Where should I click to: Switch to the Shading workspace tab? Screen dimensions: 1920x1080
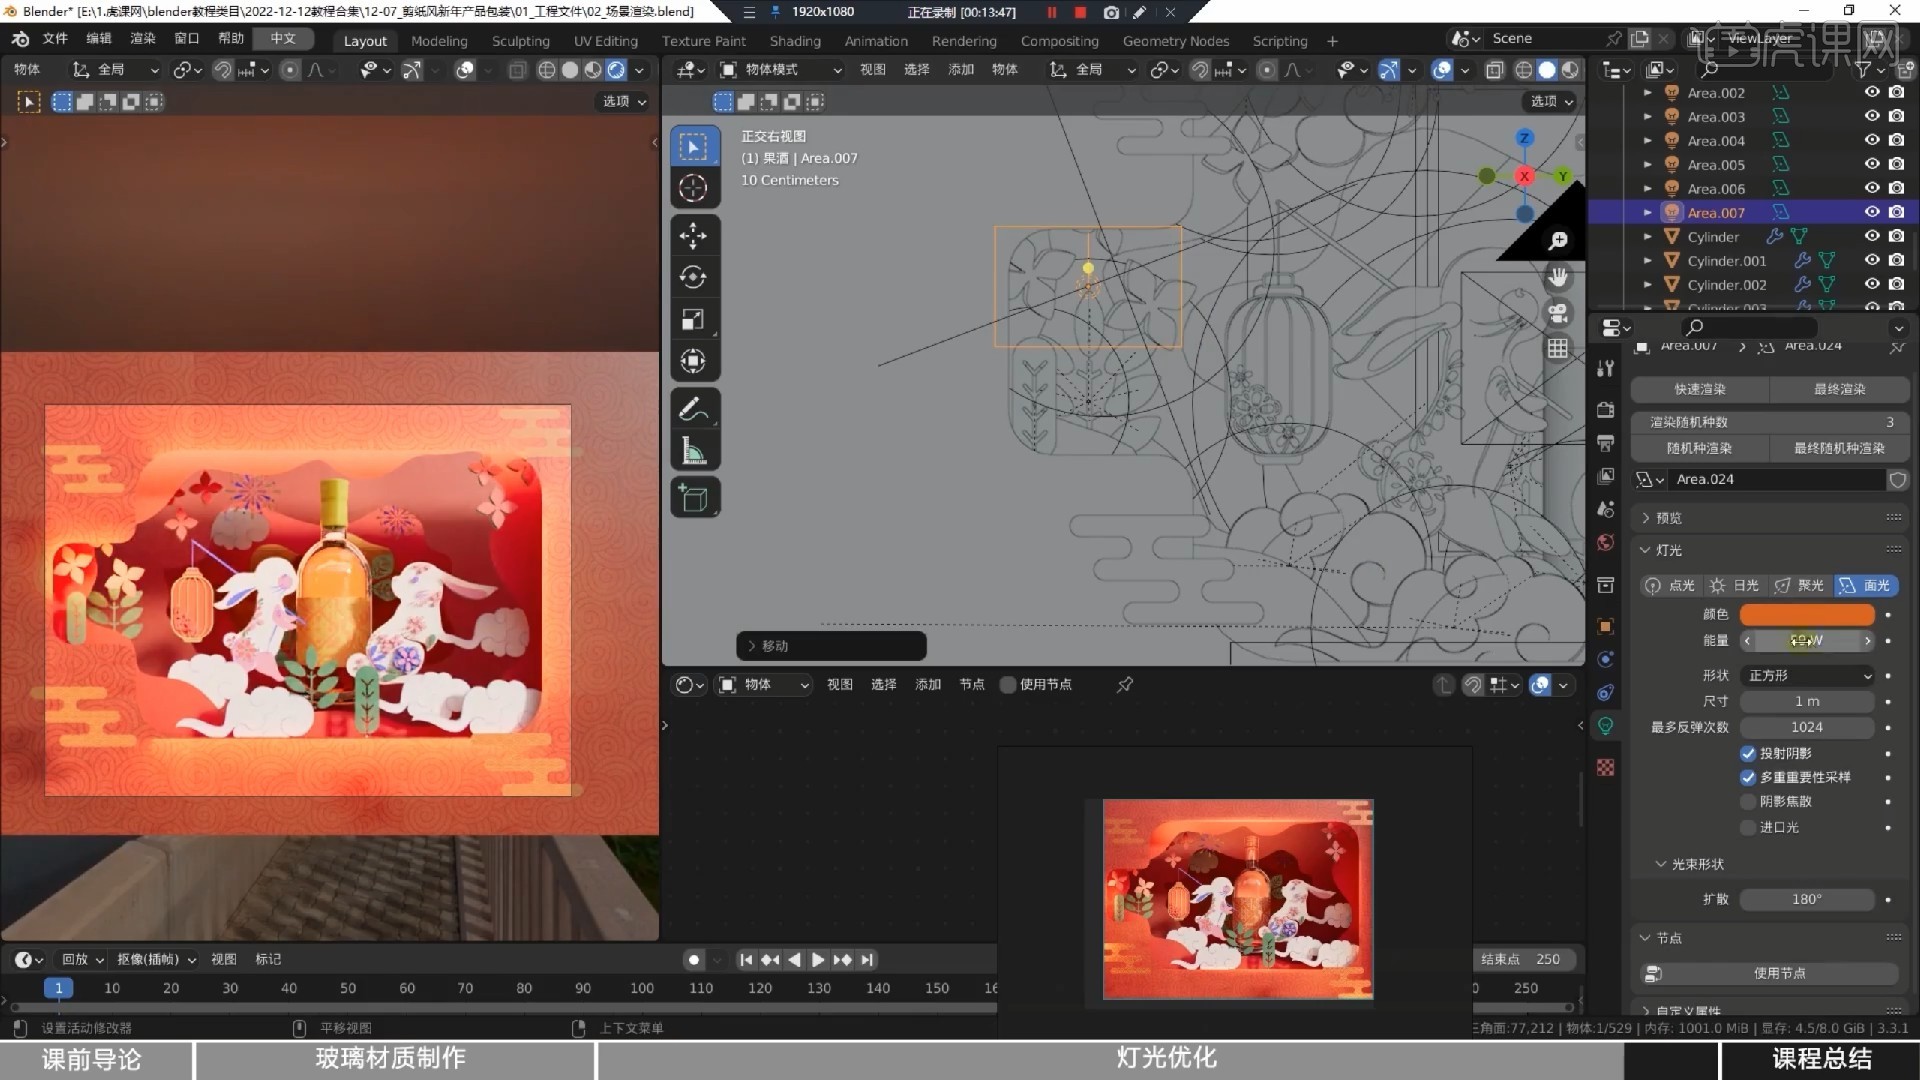795,41
